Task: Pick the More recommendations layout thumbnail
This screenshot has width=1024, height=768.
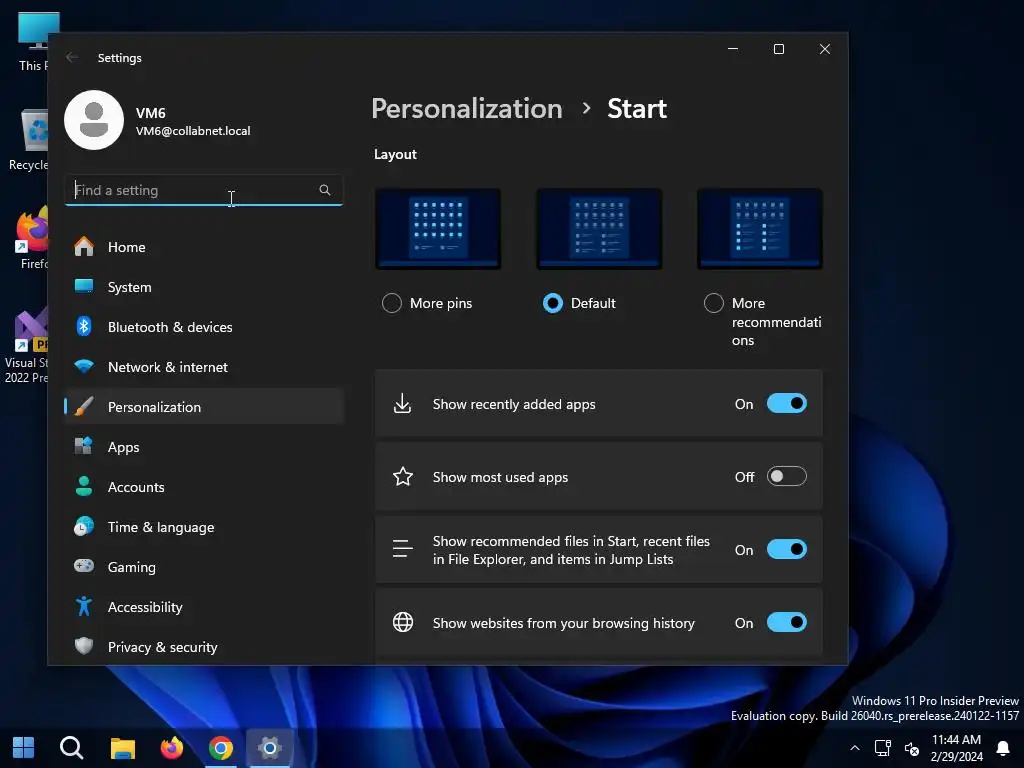Action: point(760,229)
